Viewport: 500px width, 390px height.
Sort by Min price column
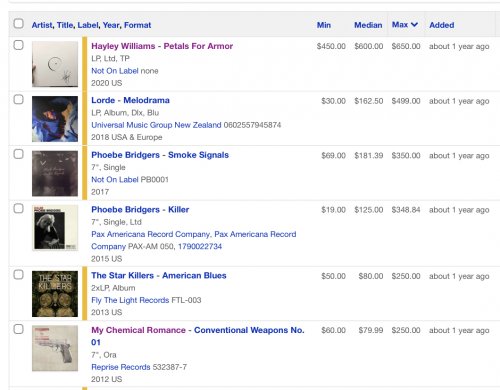pos(324,25)
